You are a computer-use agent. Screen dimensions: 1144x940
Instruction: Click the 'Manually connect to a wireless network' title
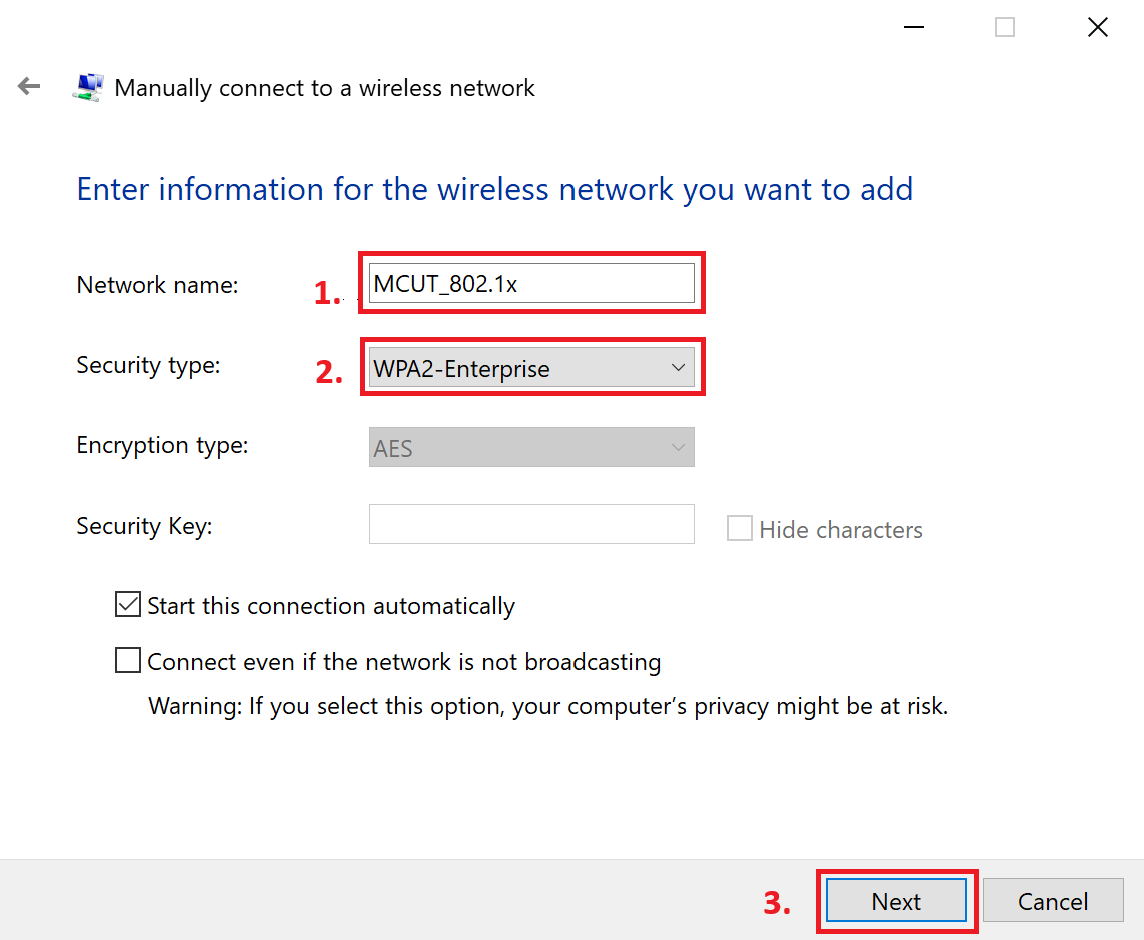pyautogui.click(x=324, y=88)
